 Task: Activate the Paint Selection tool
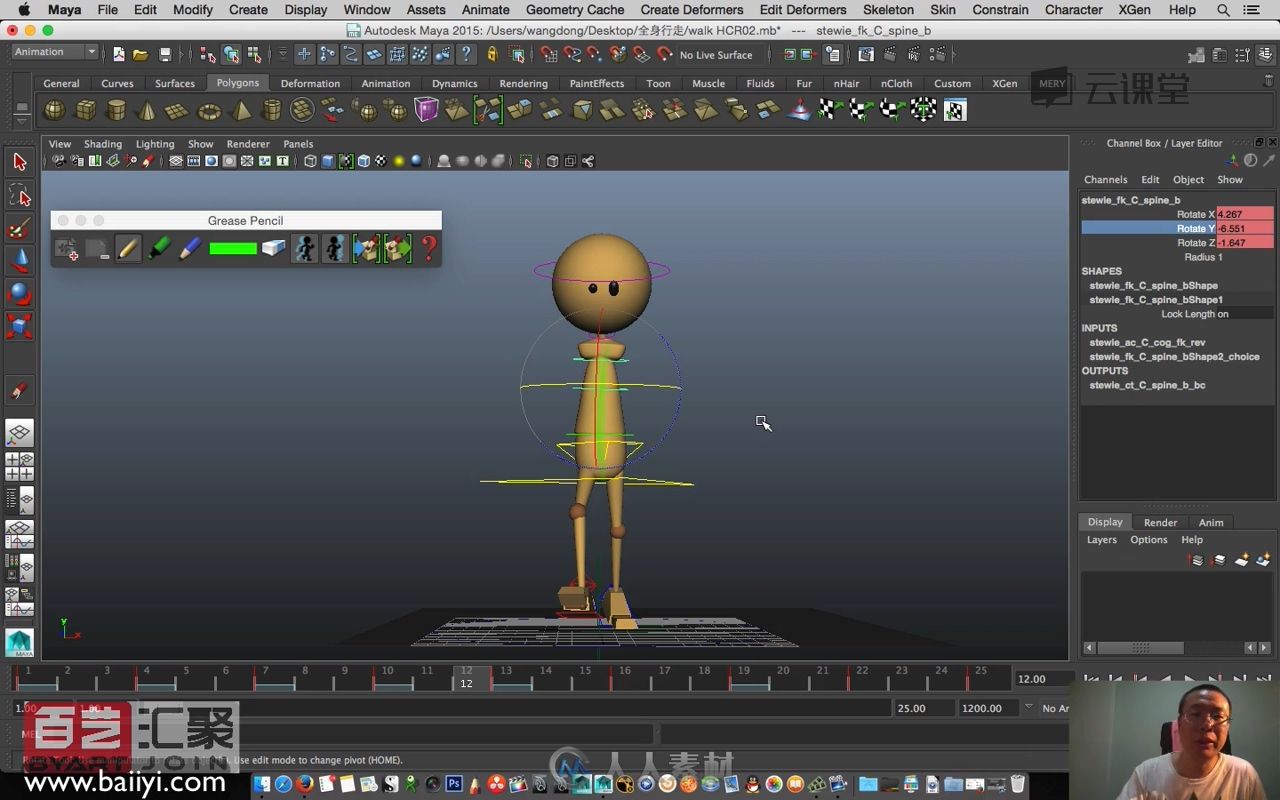[19, 228]
